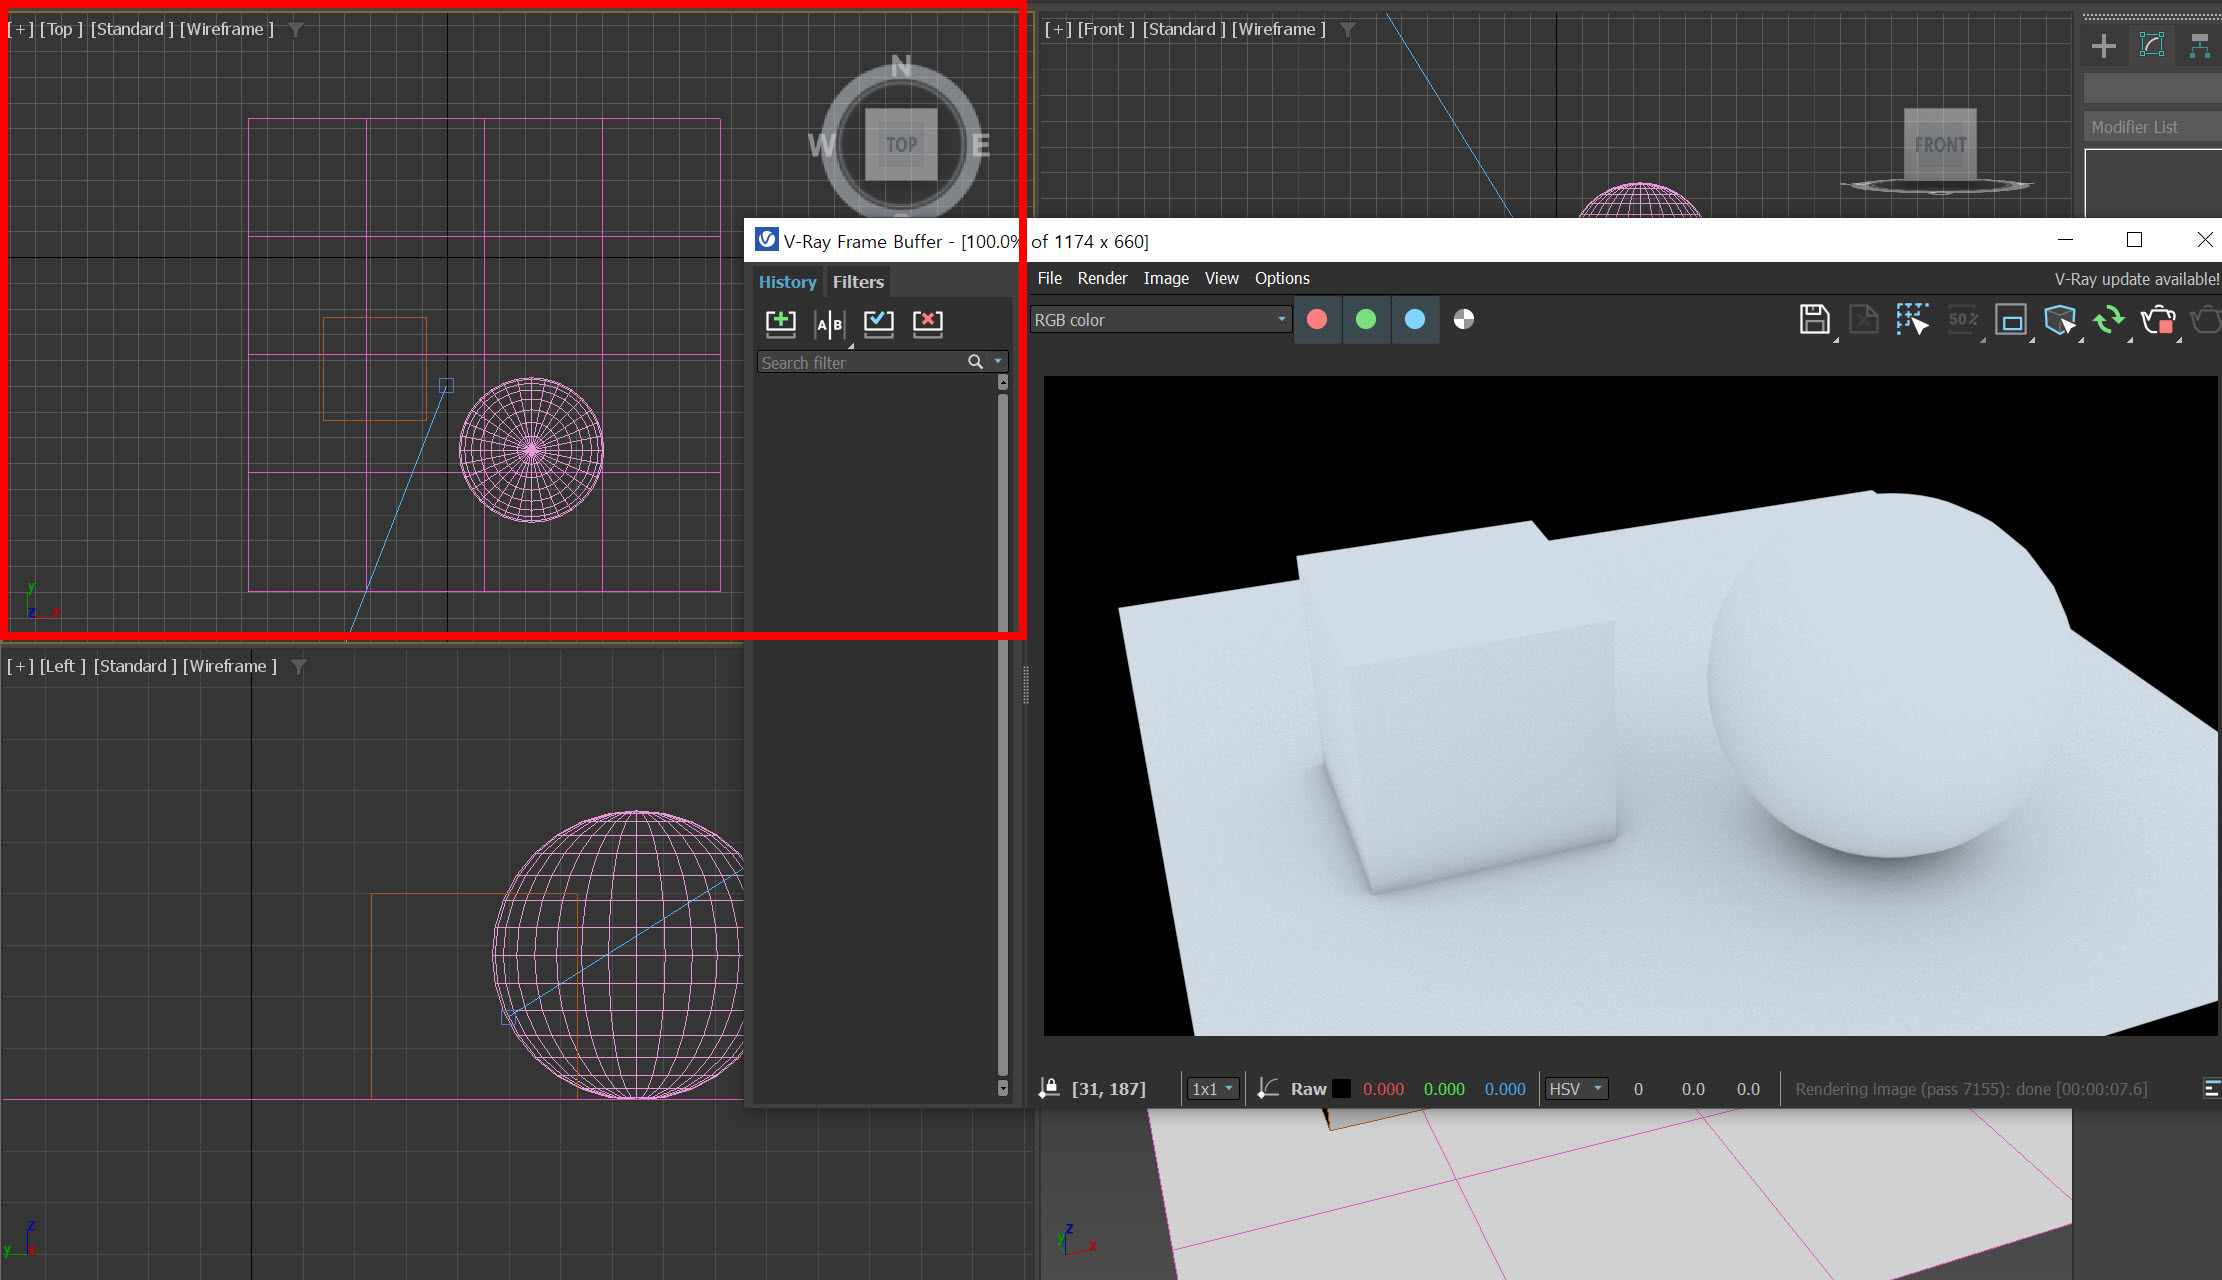Save render to History with plus icon
Viewport: 2222px width, 1280px height.
pyautogui.click(x=780, y=322)
